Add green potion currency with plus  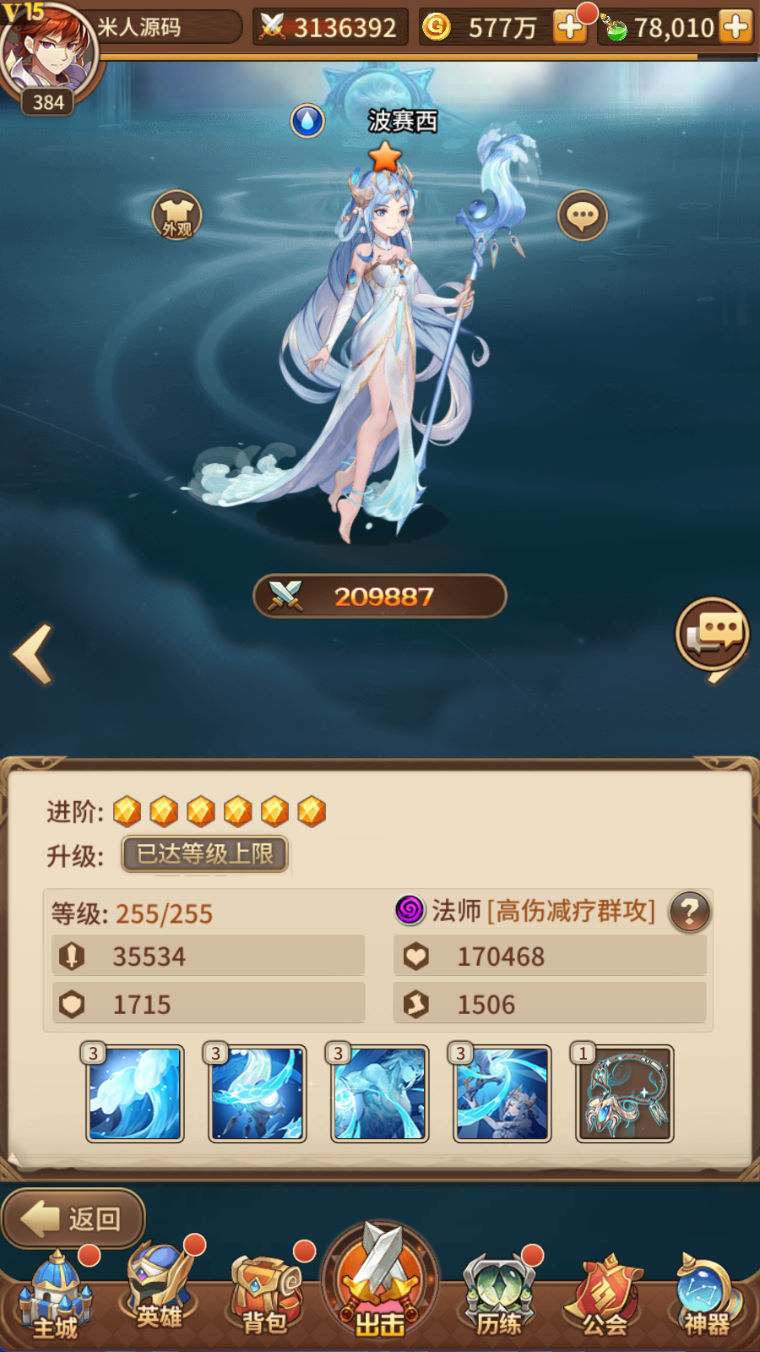[x=735, y=27]
